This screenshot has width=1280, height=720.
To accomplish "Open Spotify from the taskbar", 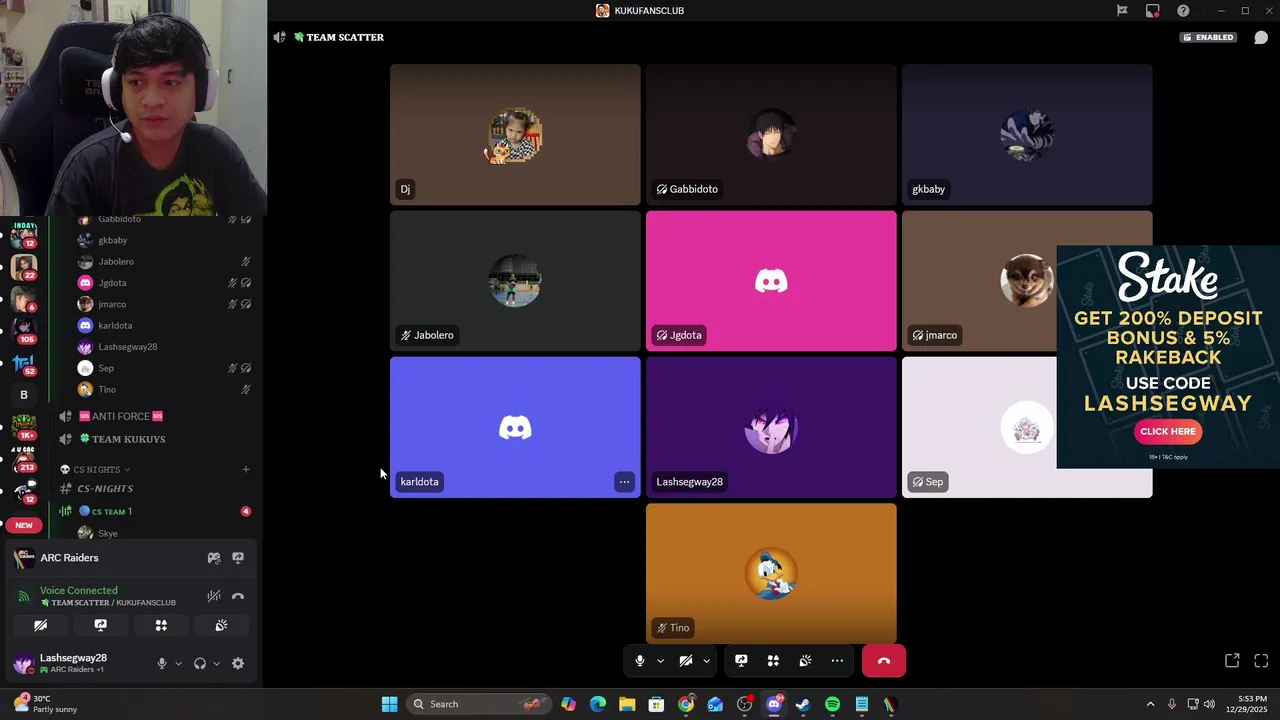I will click(x=832, y=704).
